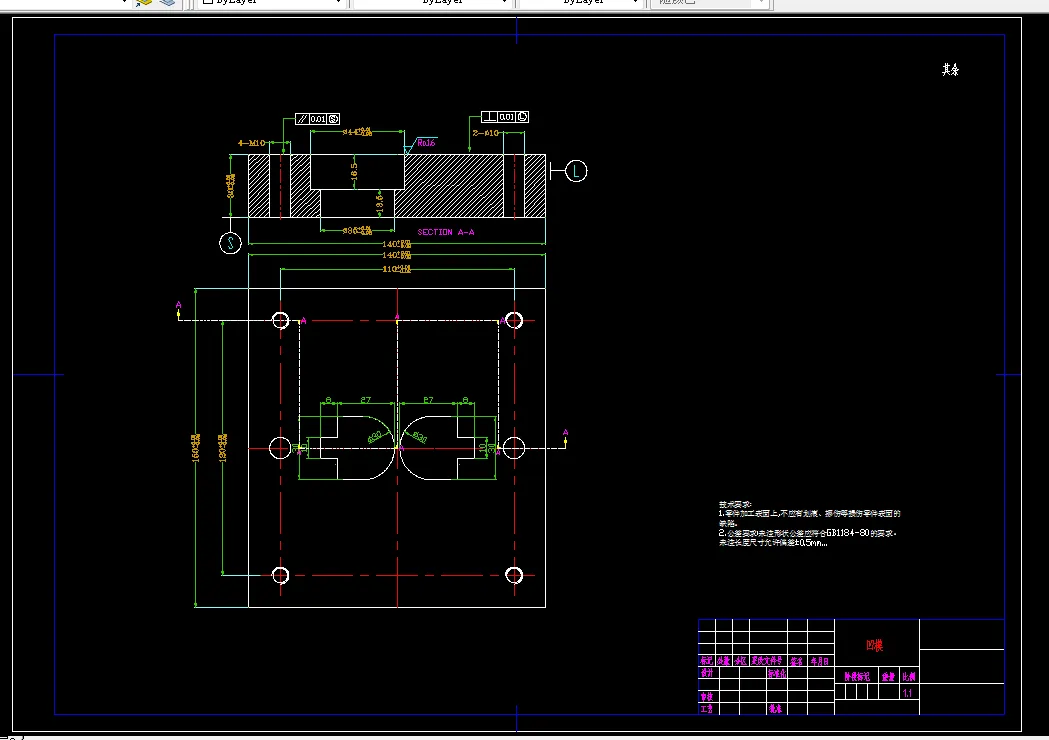The width and height of the screenshot is (1049, 740).
Task: Select the Ro1.6 surface roughness symbol
Action: pos(421,145)
